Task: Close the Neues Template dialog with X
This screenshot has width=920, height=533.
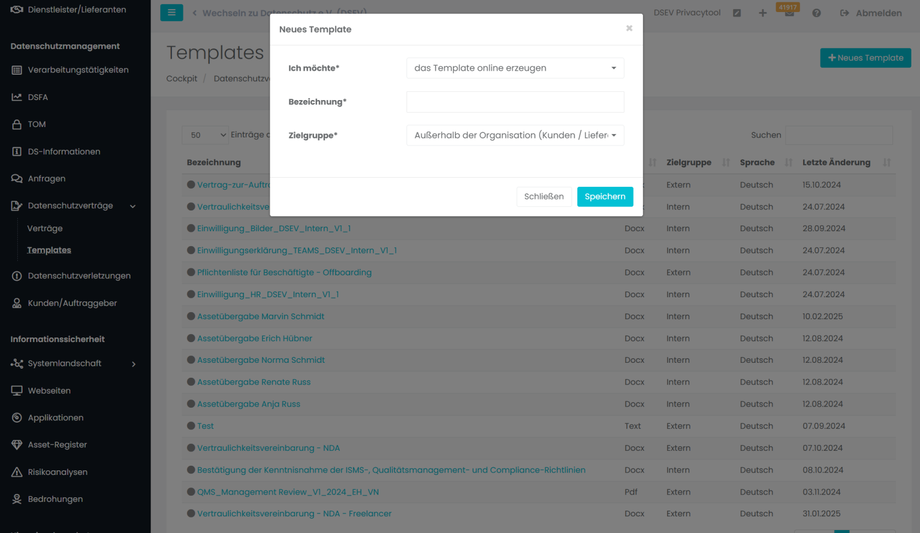Action: [629, 28]
